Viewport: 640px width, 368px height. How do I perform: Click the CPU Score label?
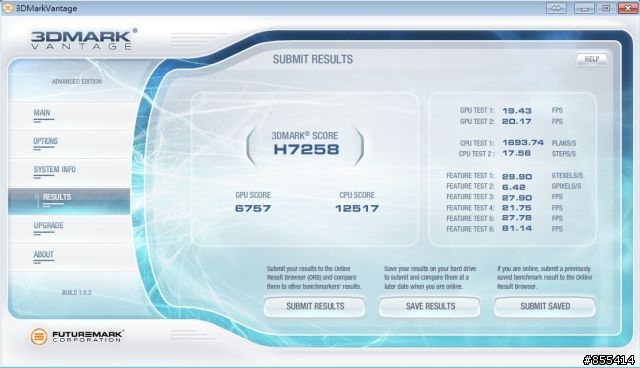coord(357,195)
